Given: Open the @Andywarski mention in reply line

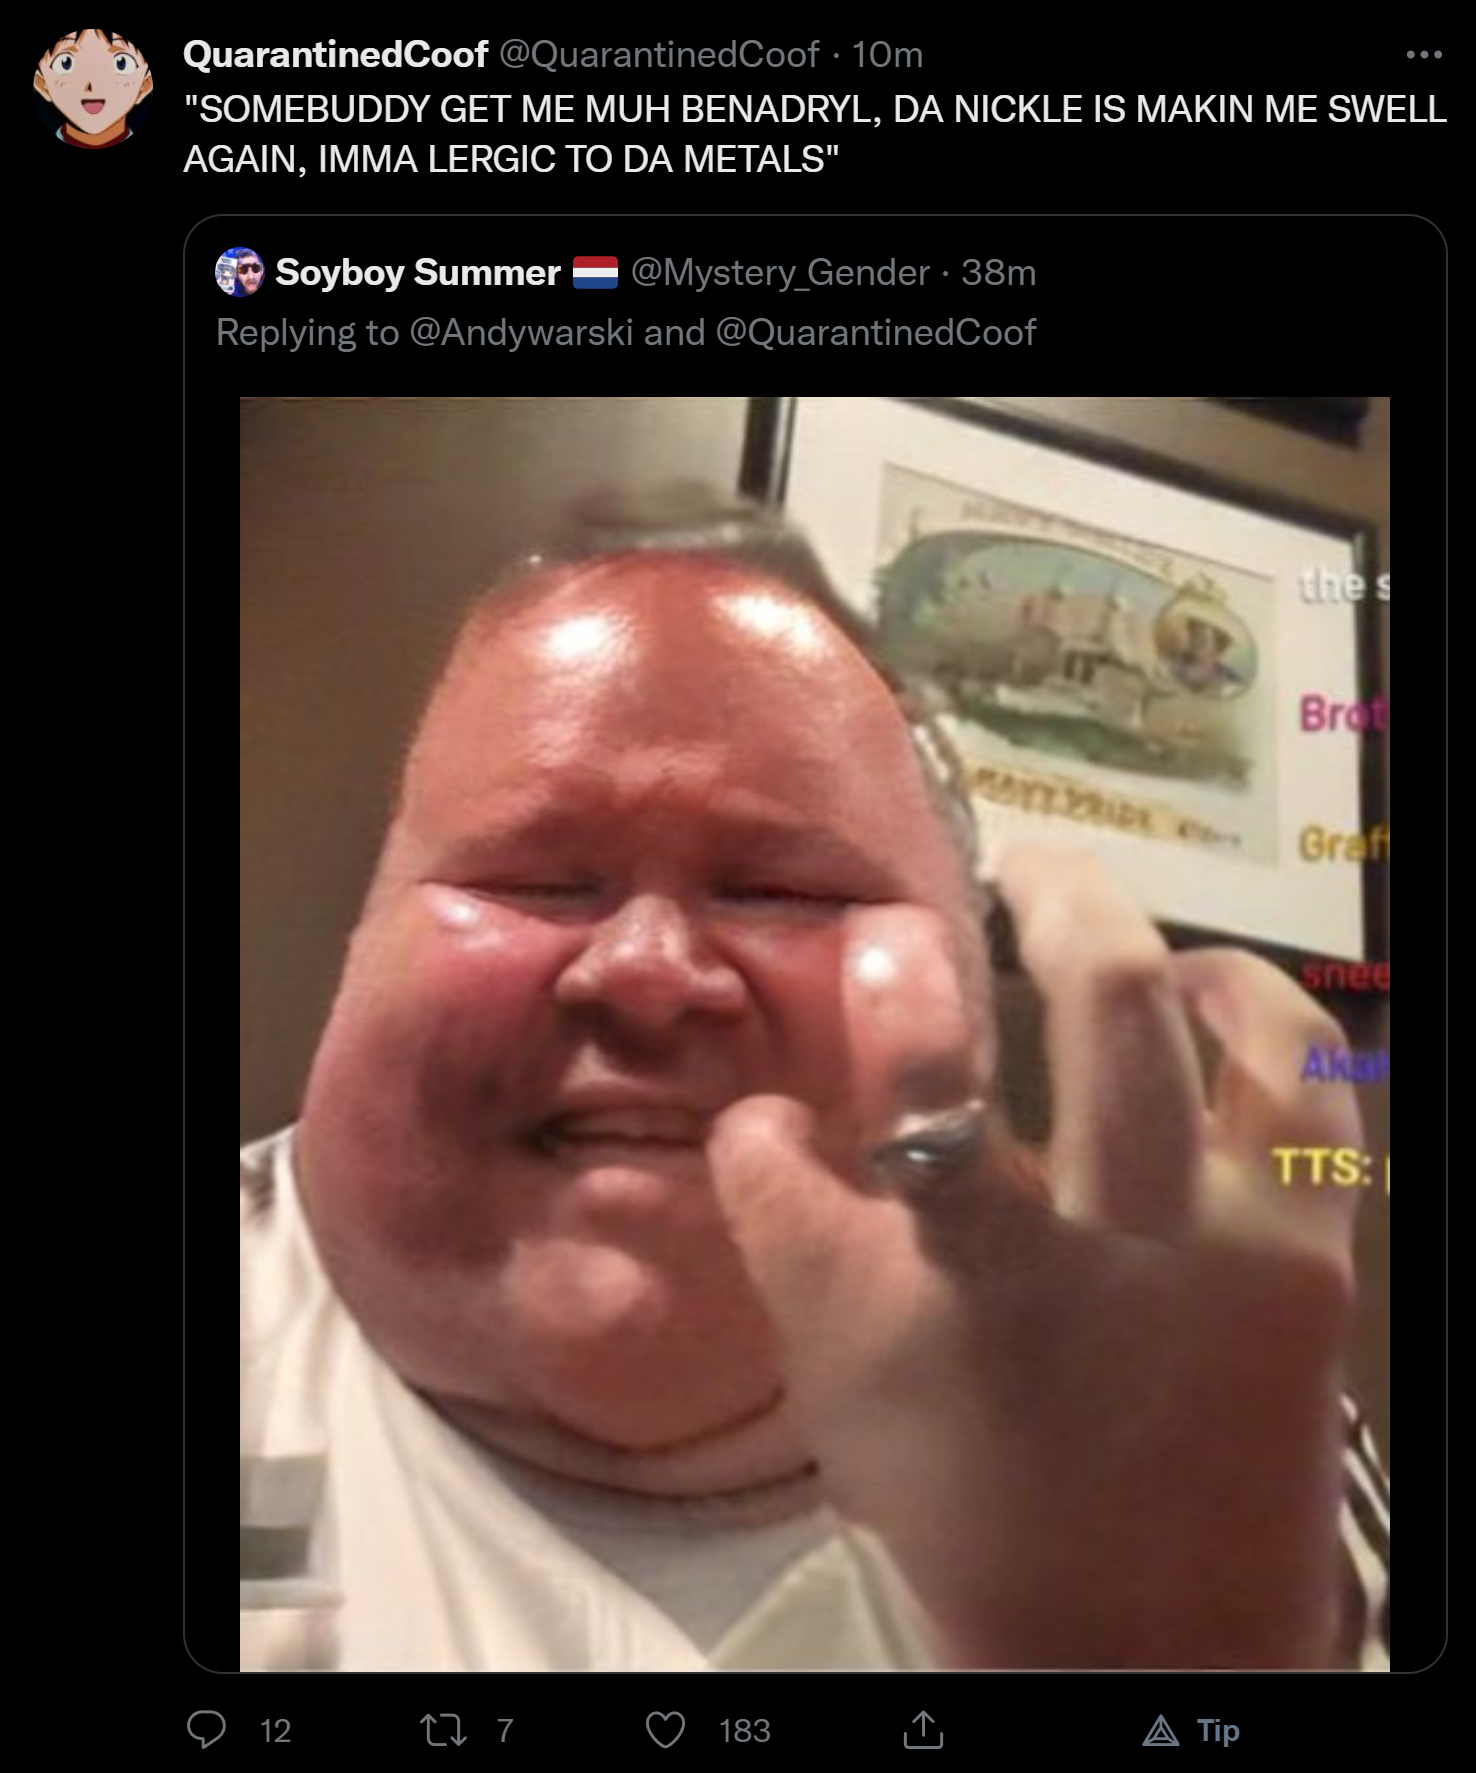Looking at the screenshot, I should [521, 332].
